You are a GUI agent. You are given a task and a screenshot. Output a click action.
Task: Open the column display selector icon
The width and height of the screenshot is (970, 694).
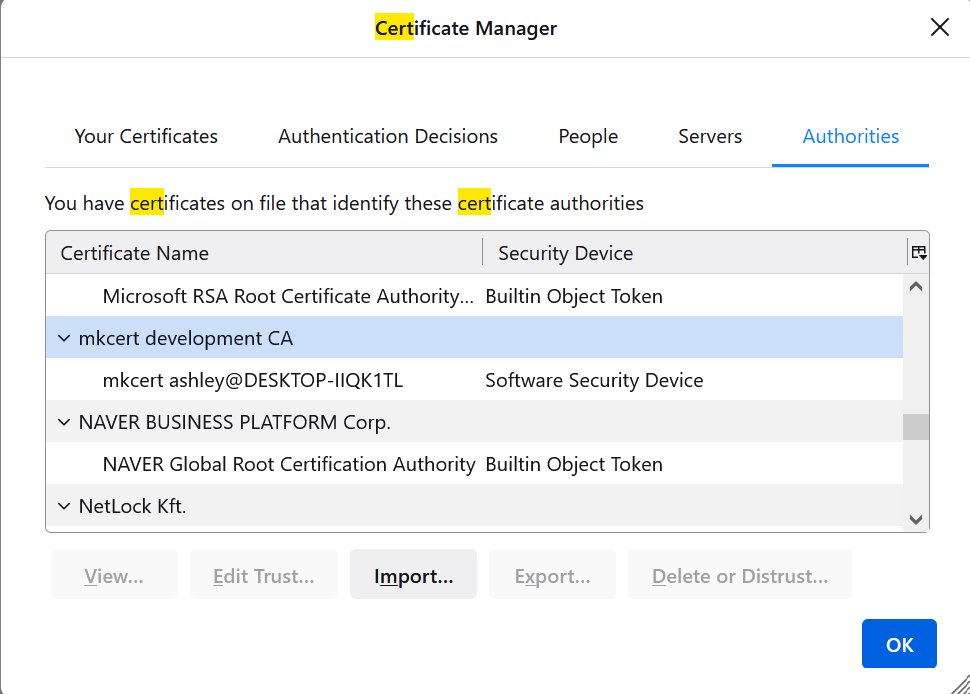point(918,252)
